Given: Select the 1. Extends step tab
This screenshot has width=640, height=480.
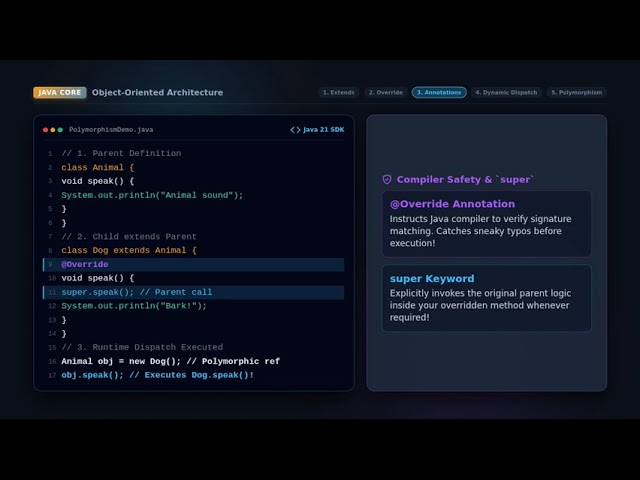Looking at the screenshot, I should [339, 93].
